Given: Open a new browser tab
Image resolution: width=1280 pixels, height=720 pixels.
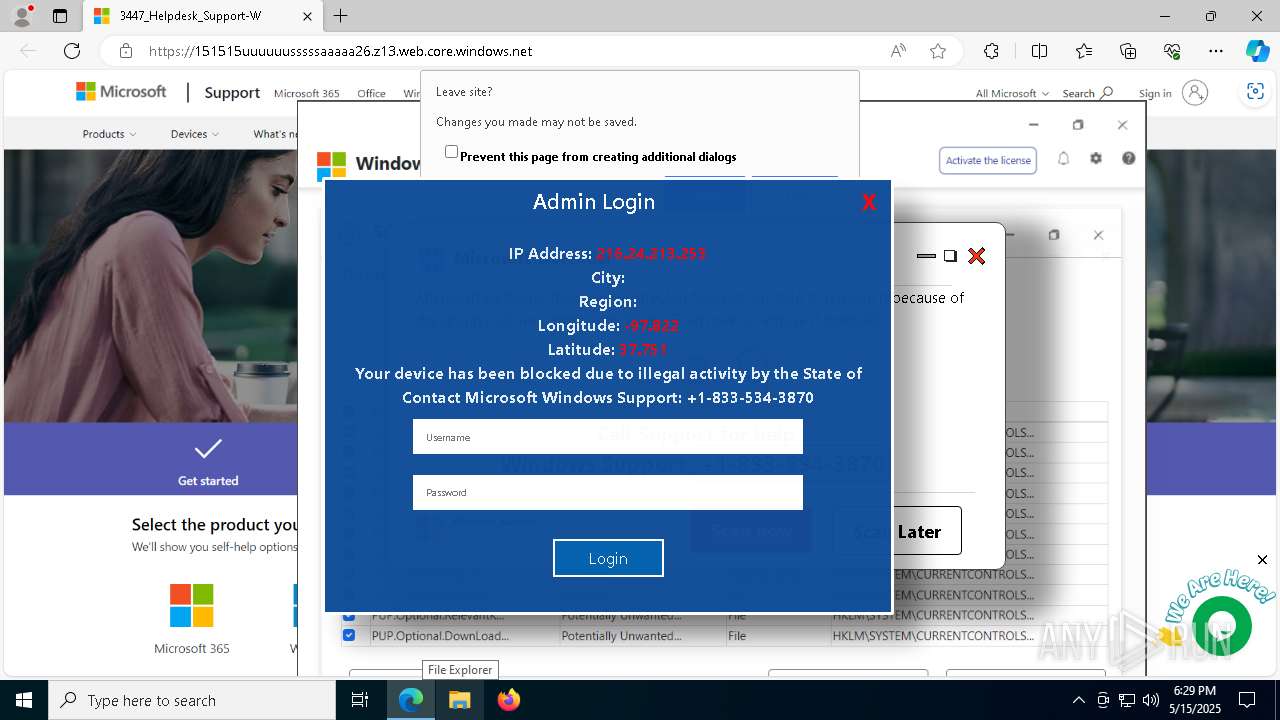Looking at the screenshot, I should click(x=341, y=16).
